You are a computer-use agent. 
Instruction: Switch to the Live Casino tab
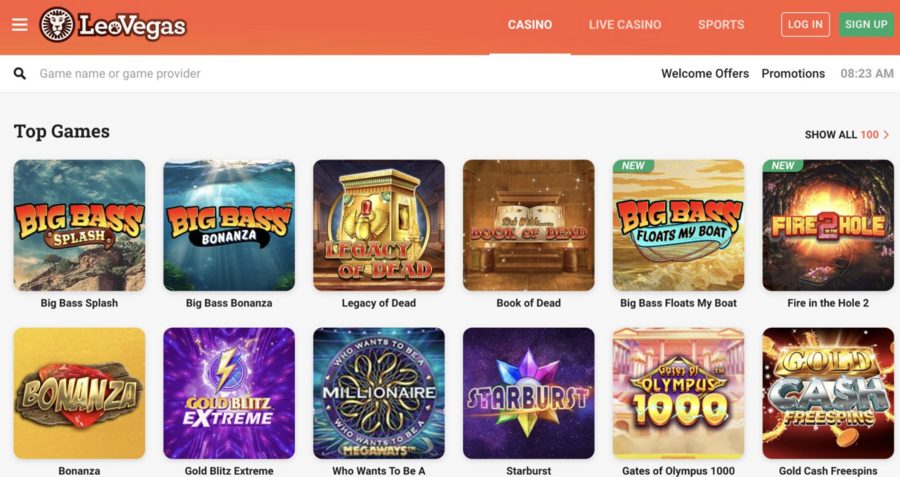(x=625, y=25)
